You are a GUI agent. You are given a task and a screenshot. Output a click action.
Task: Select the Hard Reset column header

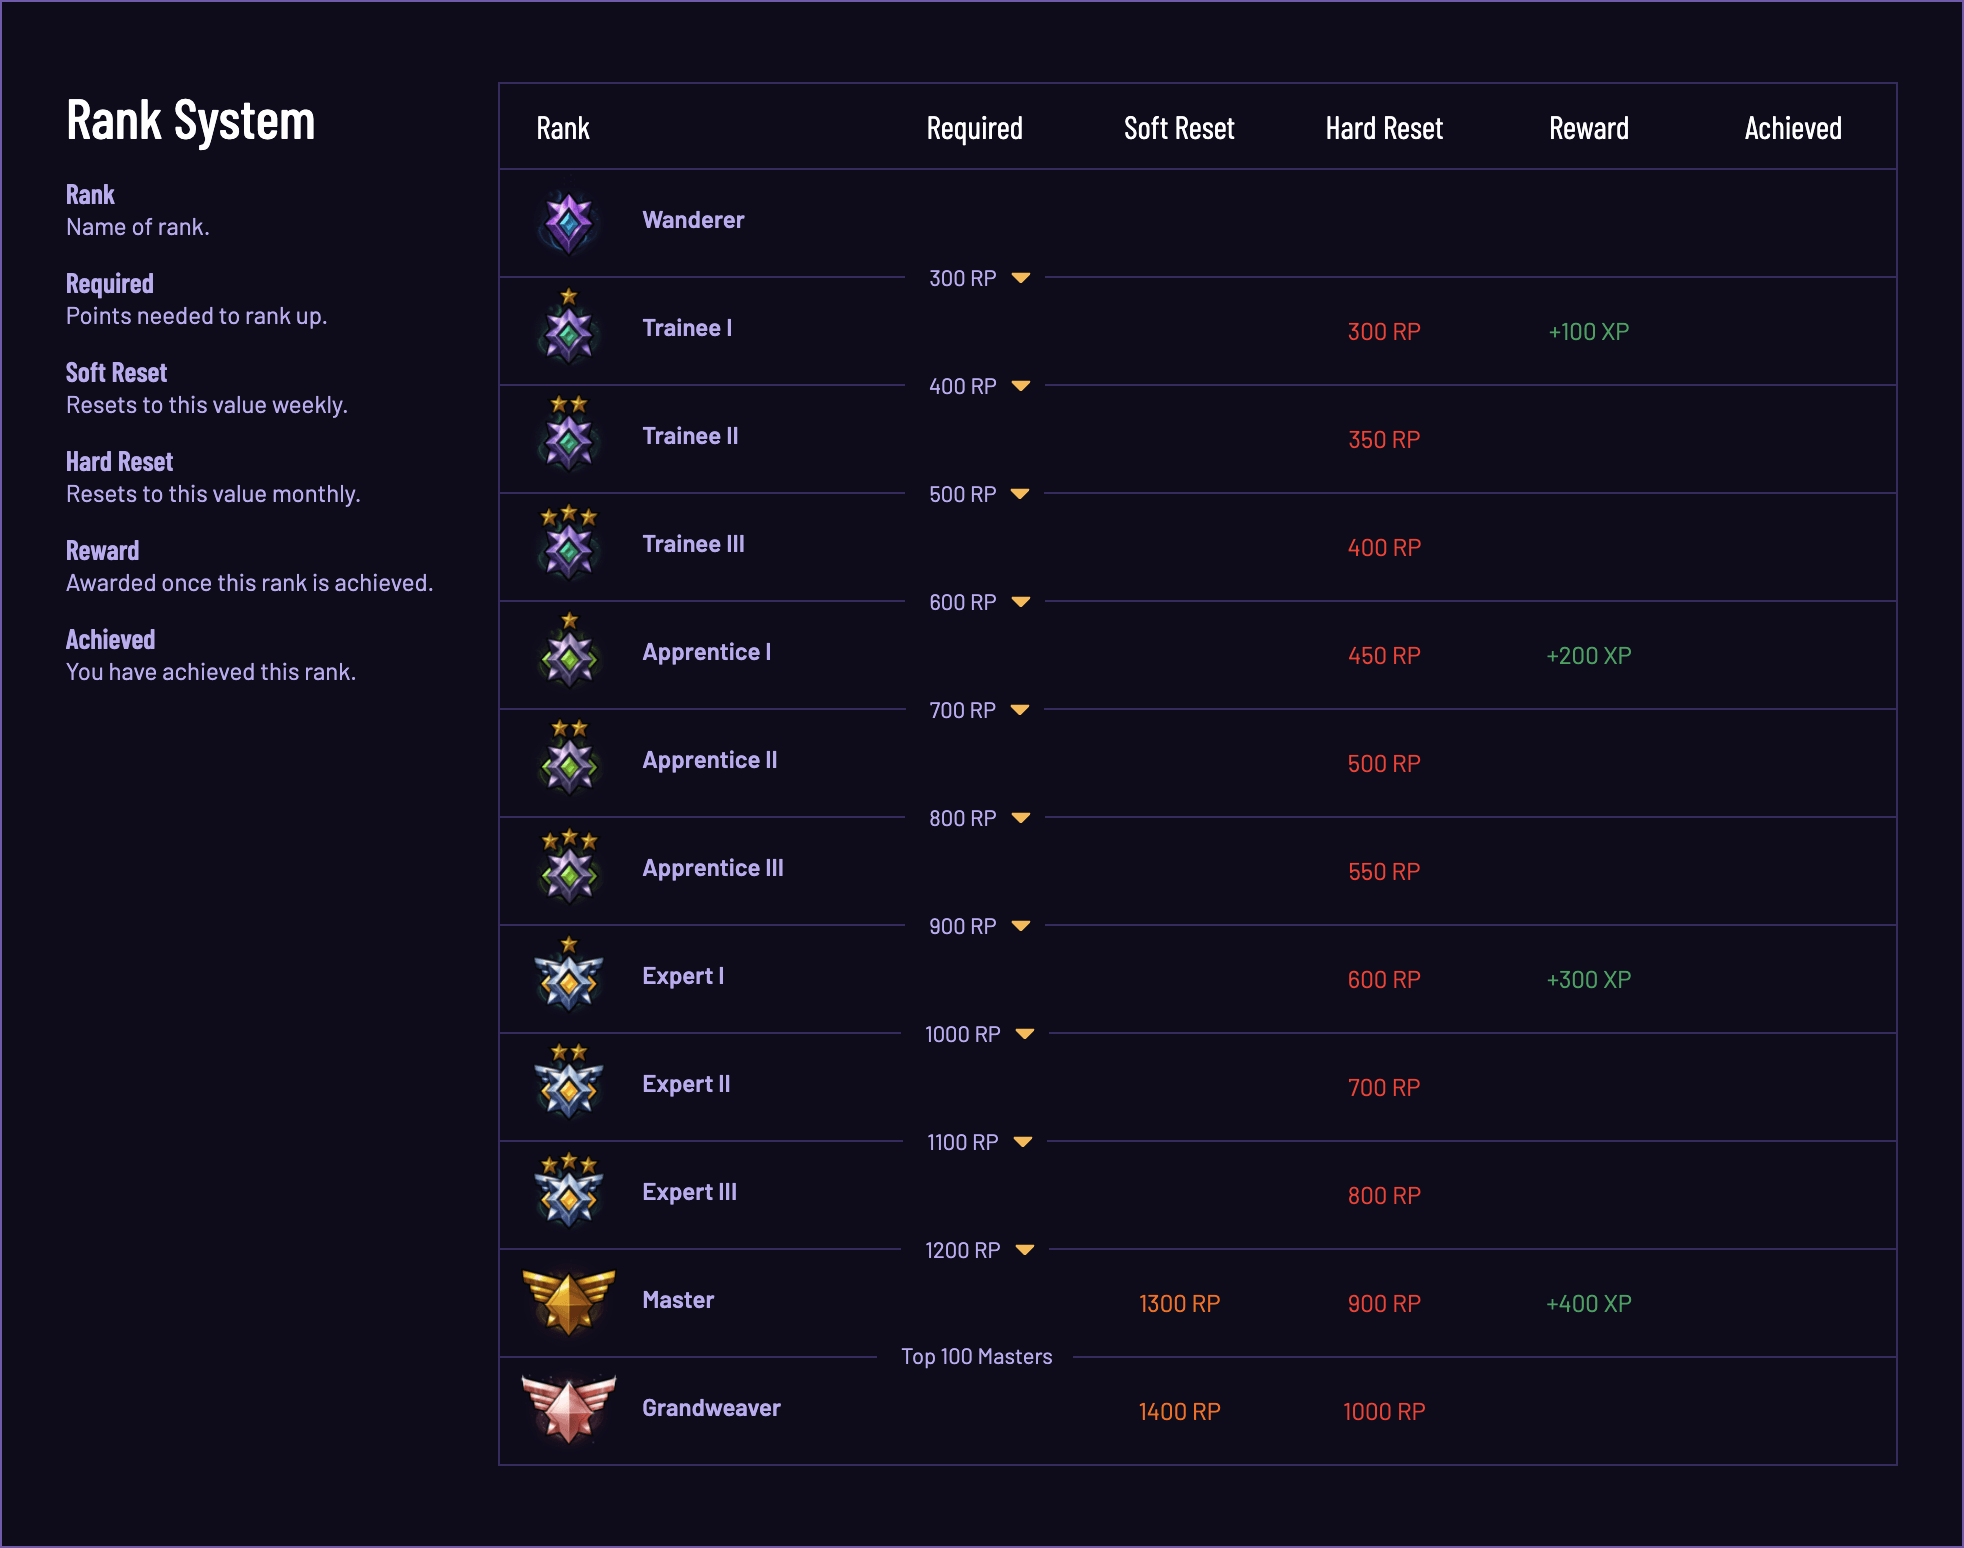click(1384, 128)
